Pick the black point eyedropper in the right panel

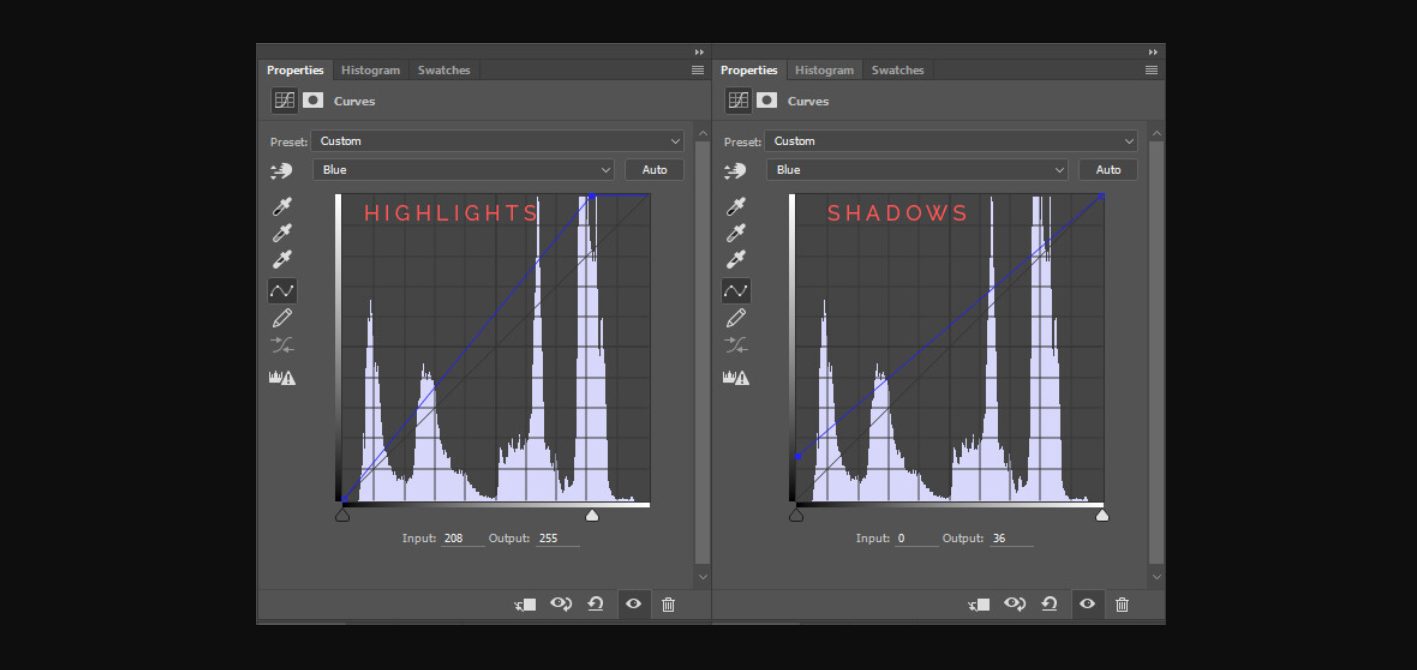pos(736,207)
